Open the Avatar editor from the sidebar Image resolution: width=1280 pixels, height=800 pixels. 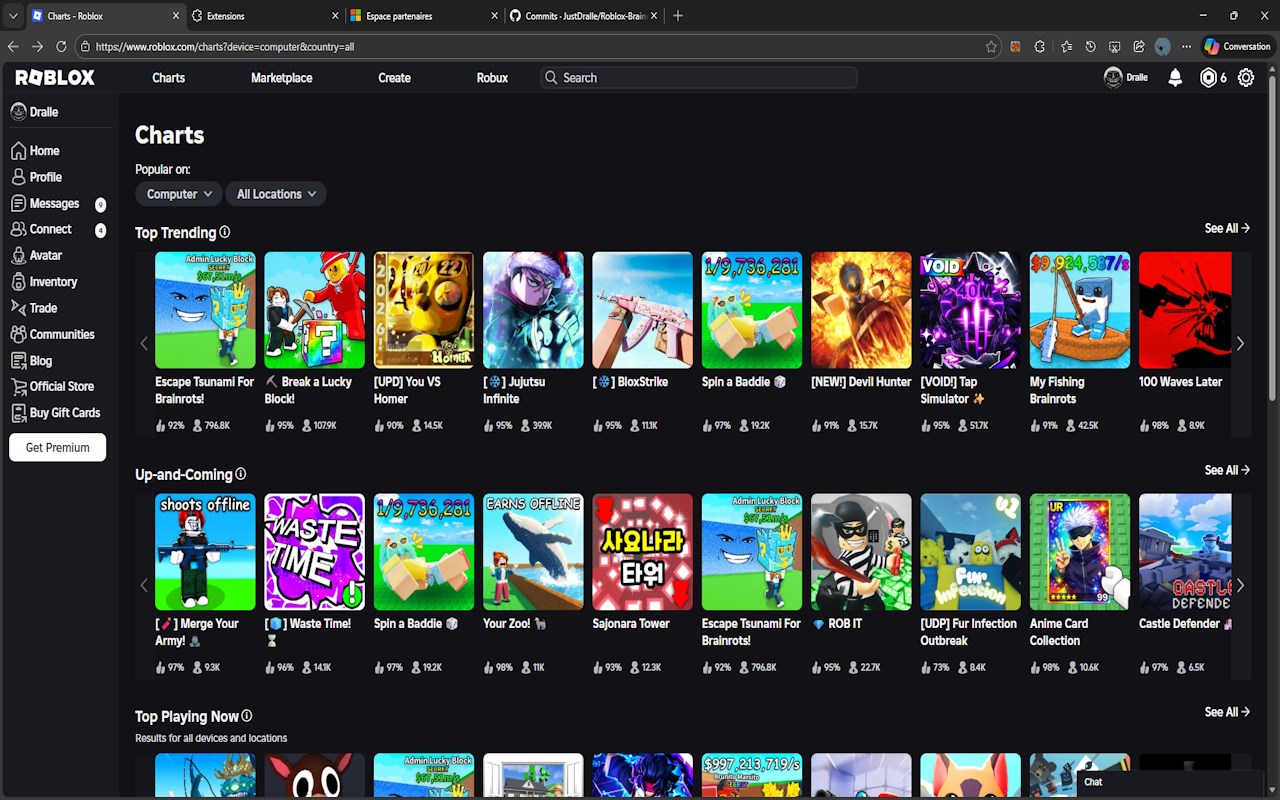pyautogui.click(x=36, y=256)
